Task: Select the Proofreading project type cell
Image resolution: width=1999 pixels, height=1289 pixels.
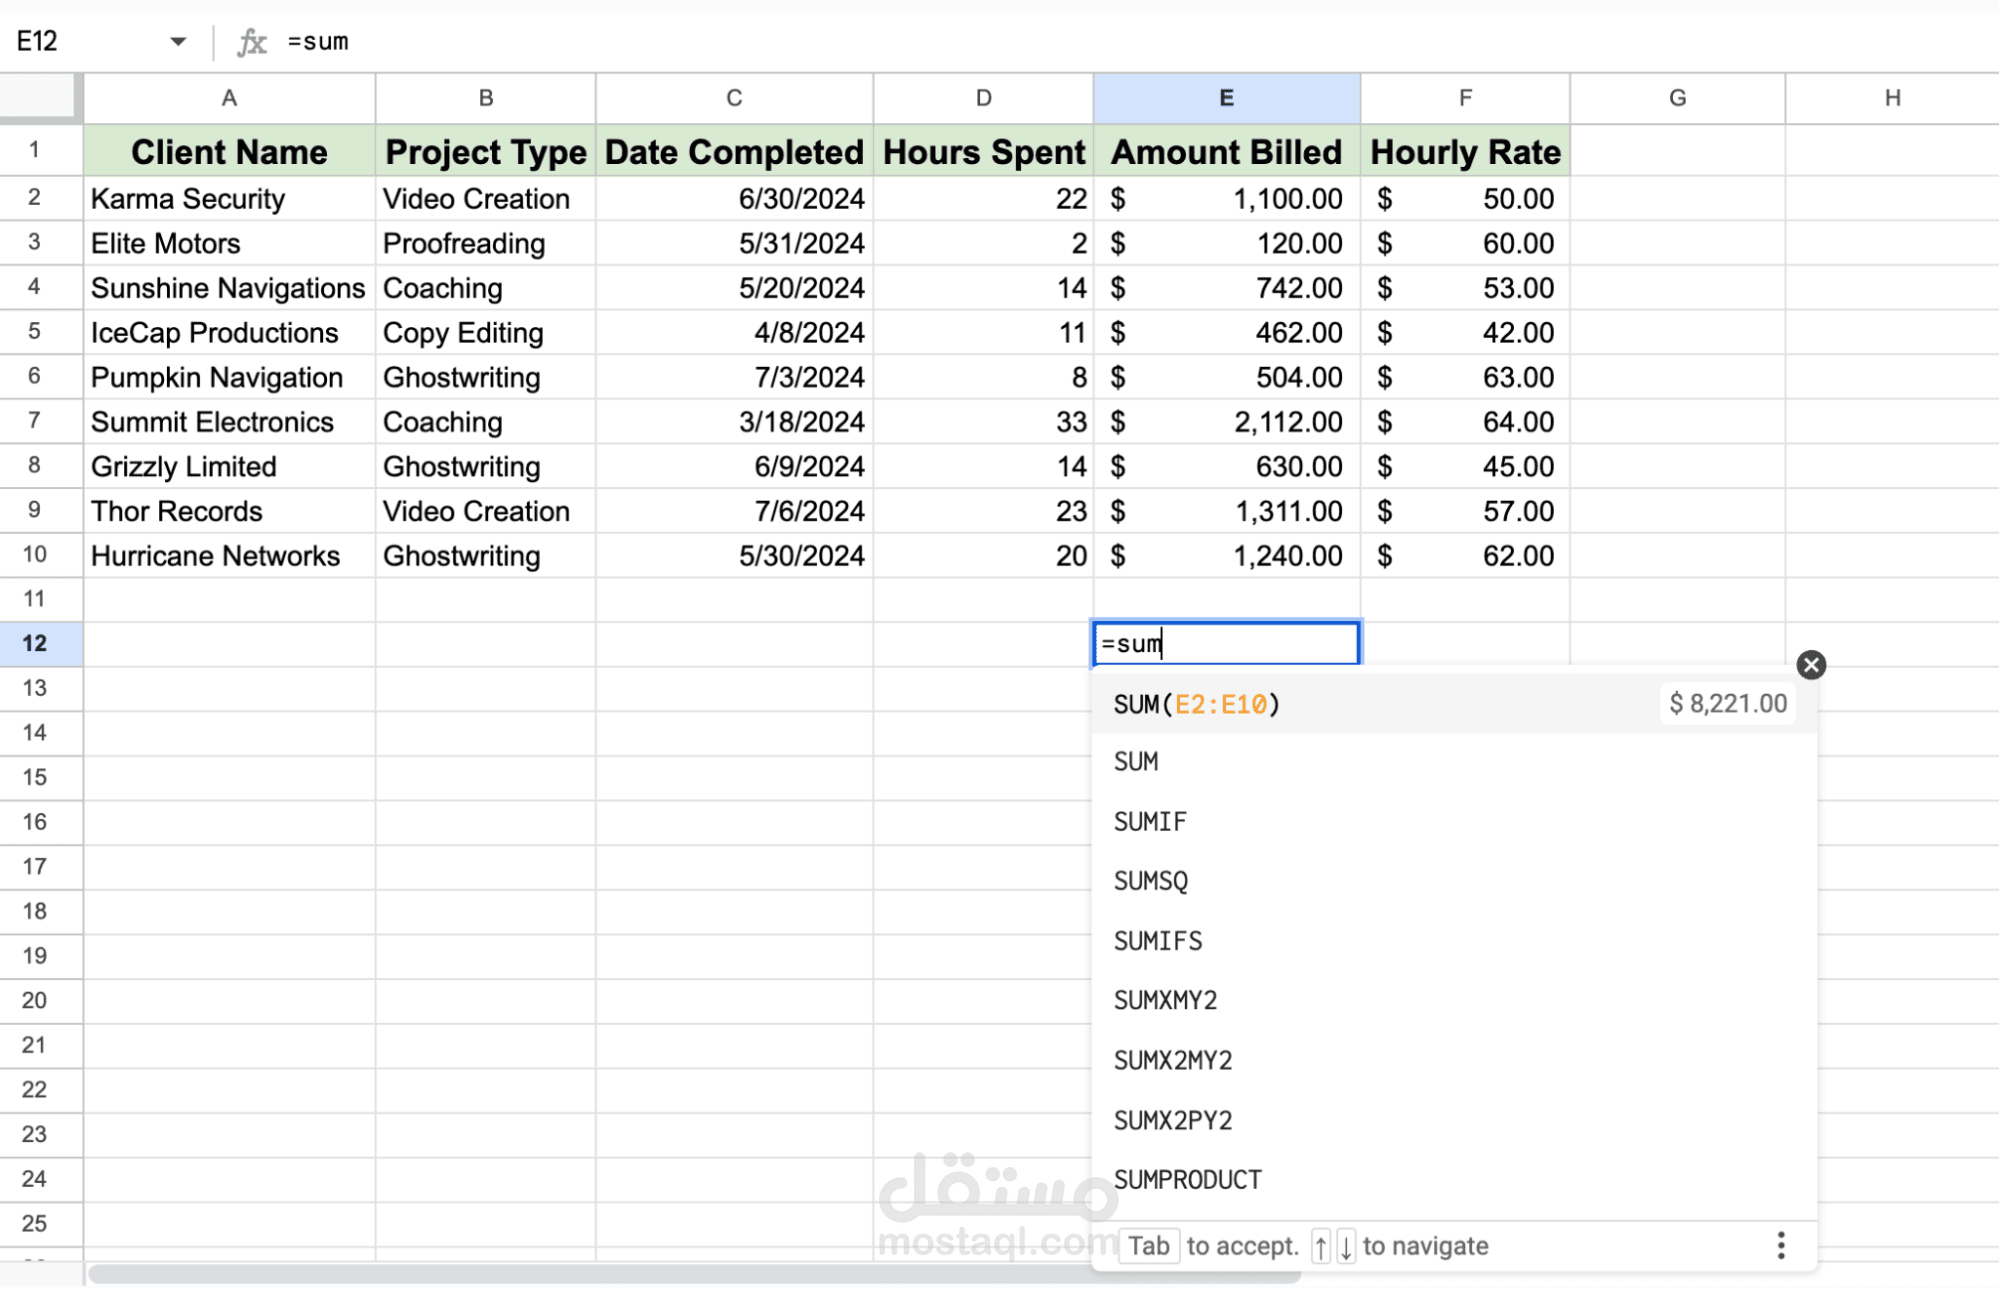Action: [x=486, y=244]
